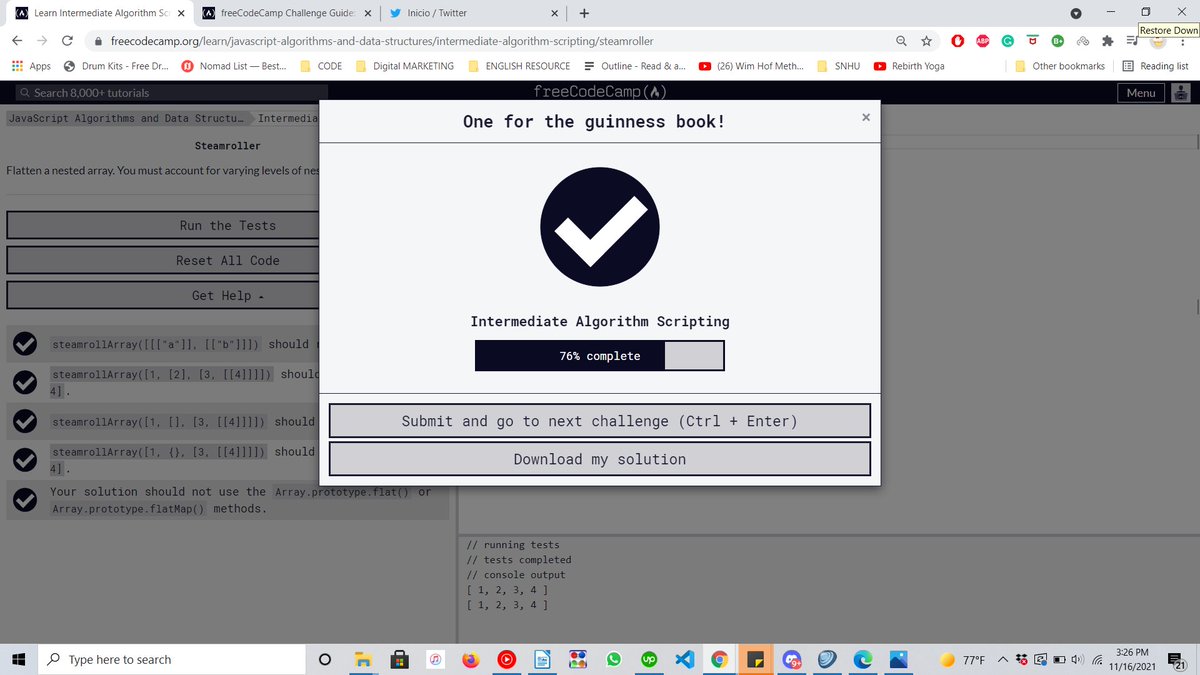The height and width of the screenshot is (675, 1200).
Task: Open the CODE bookmarks folder
Action: 321,66
